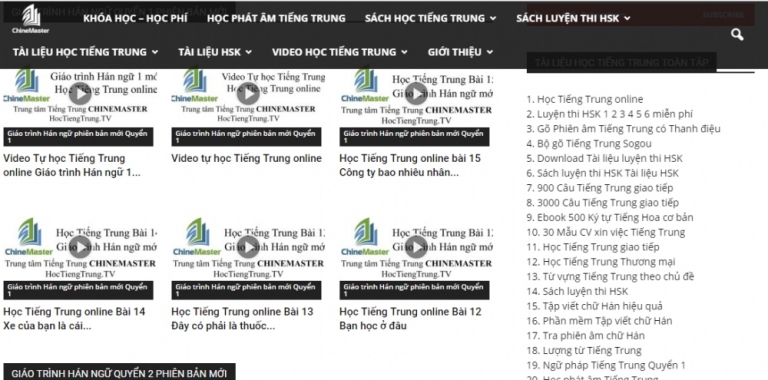Open the KHÓA HỌC – HỌC PHÍ menu
Screen dimensions: 768x380
click(x=135, y=19)
